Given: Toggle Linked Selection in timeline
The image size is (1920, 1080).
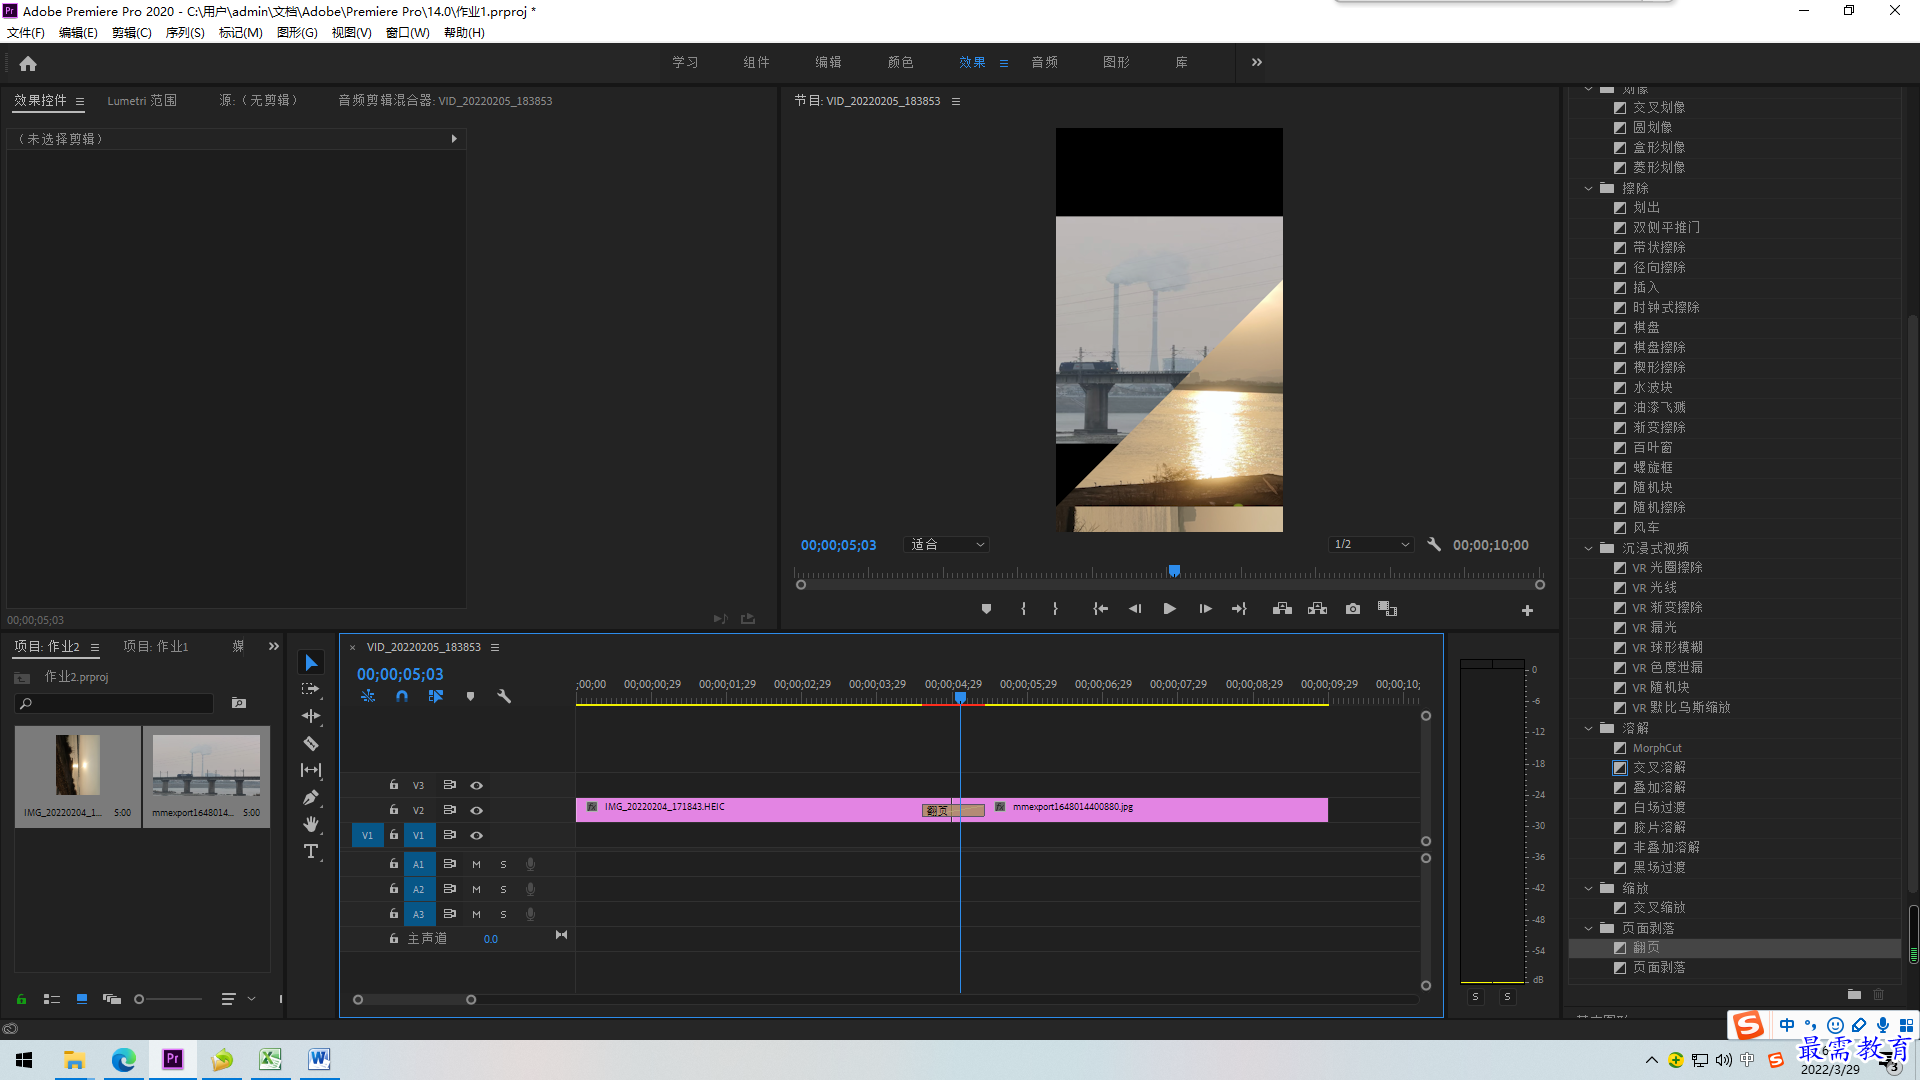Looking at the screenshot, I should pyautogui.click(x=436, y=696).
